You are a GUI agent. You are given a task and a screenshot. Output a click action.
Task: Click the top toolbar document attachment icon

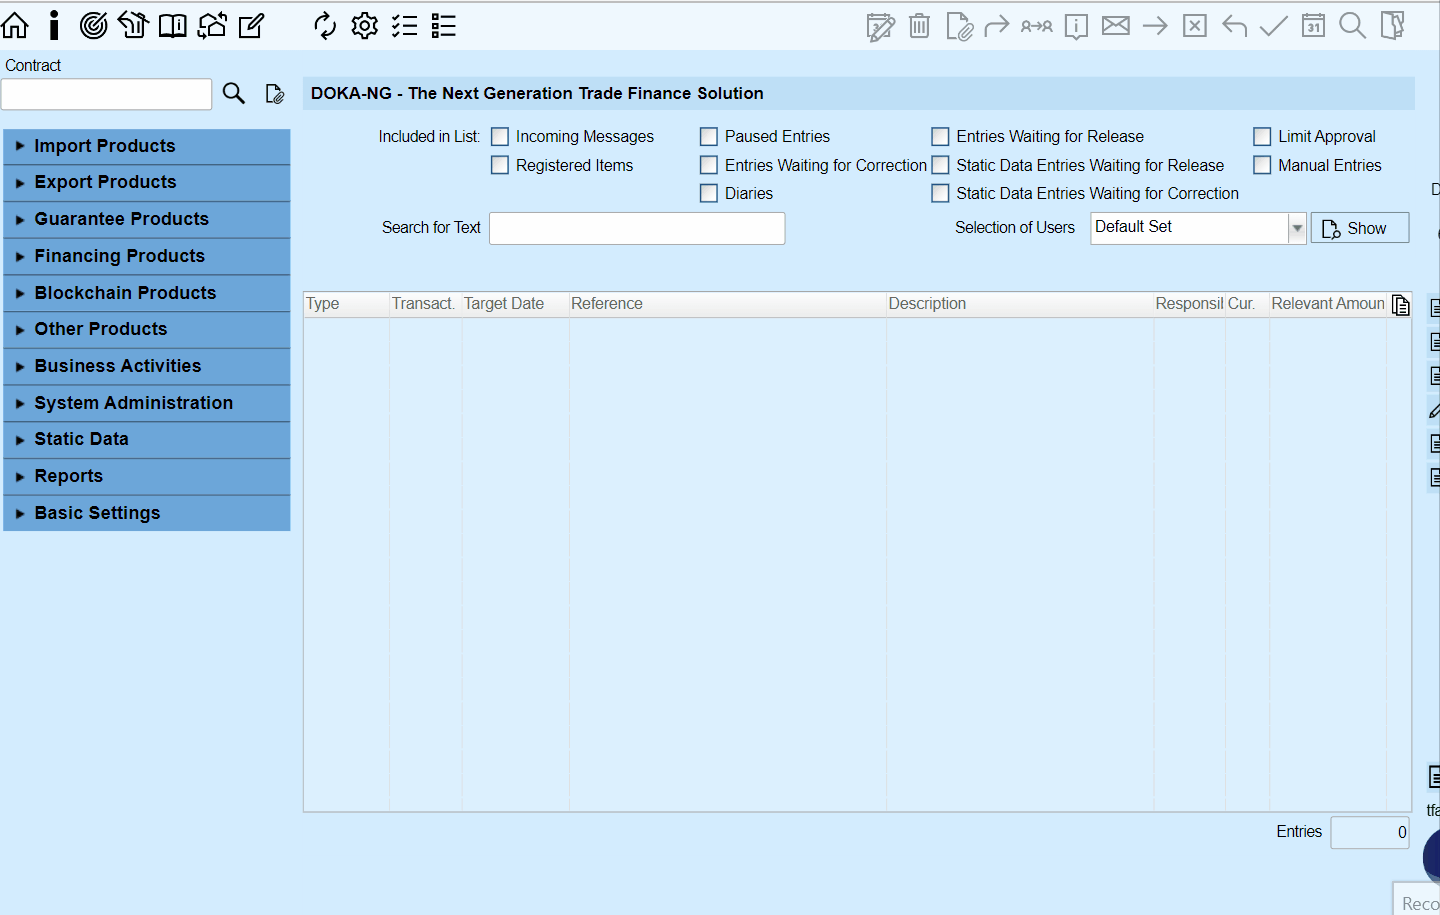(959, 26)
